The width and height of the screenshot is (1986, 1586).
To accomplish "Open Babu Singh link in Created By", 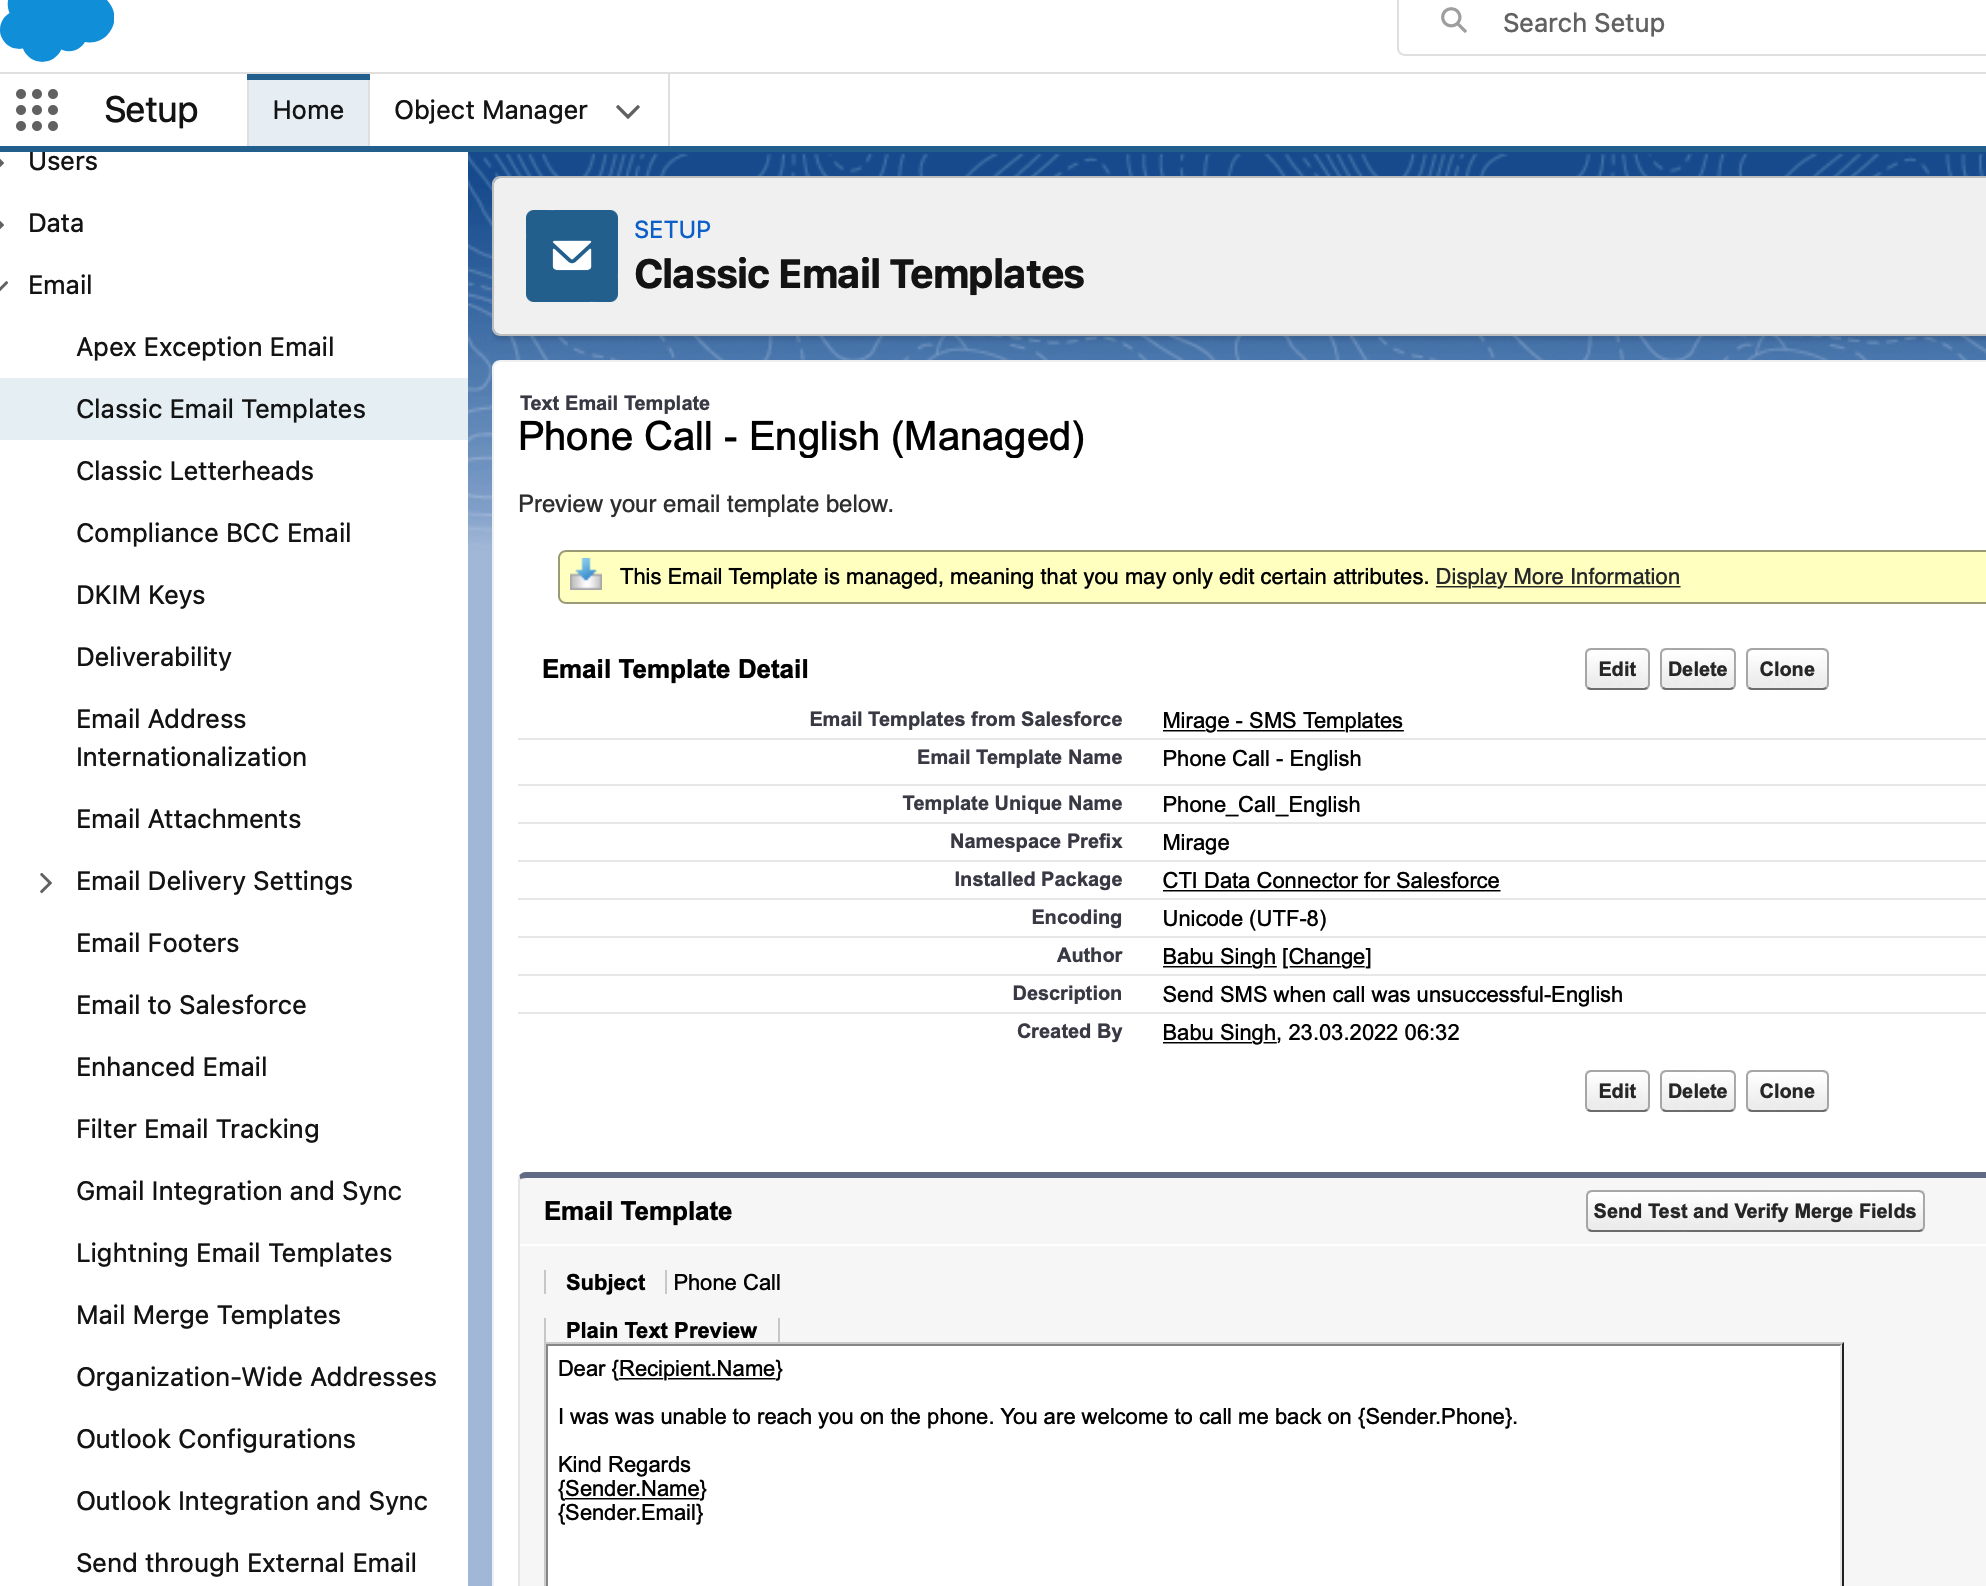I will (x=1219, y=1033).
